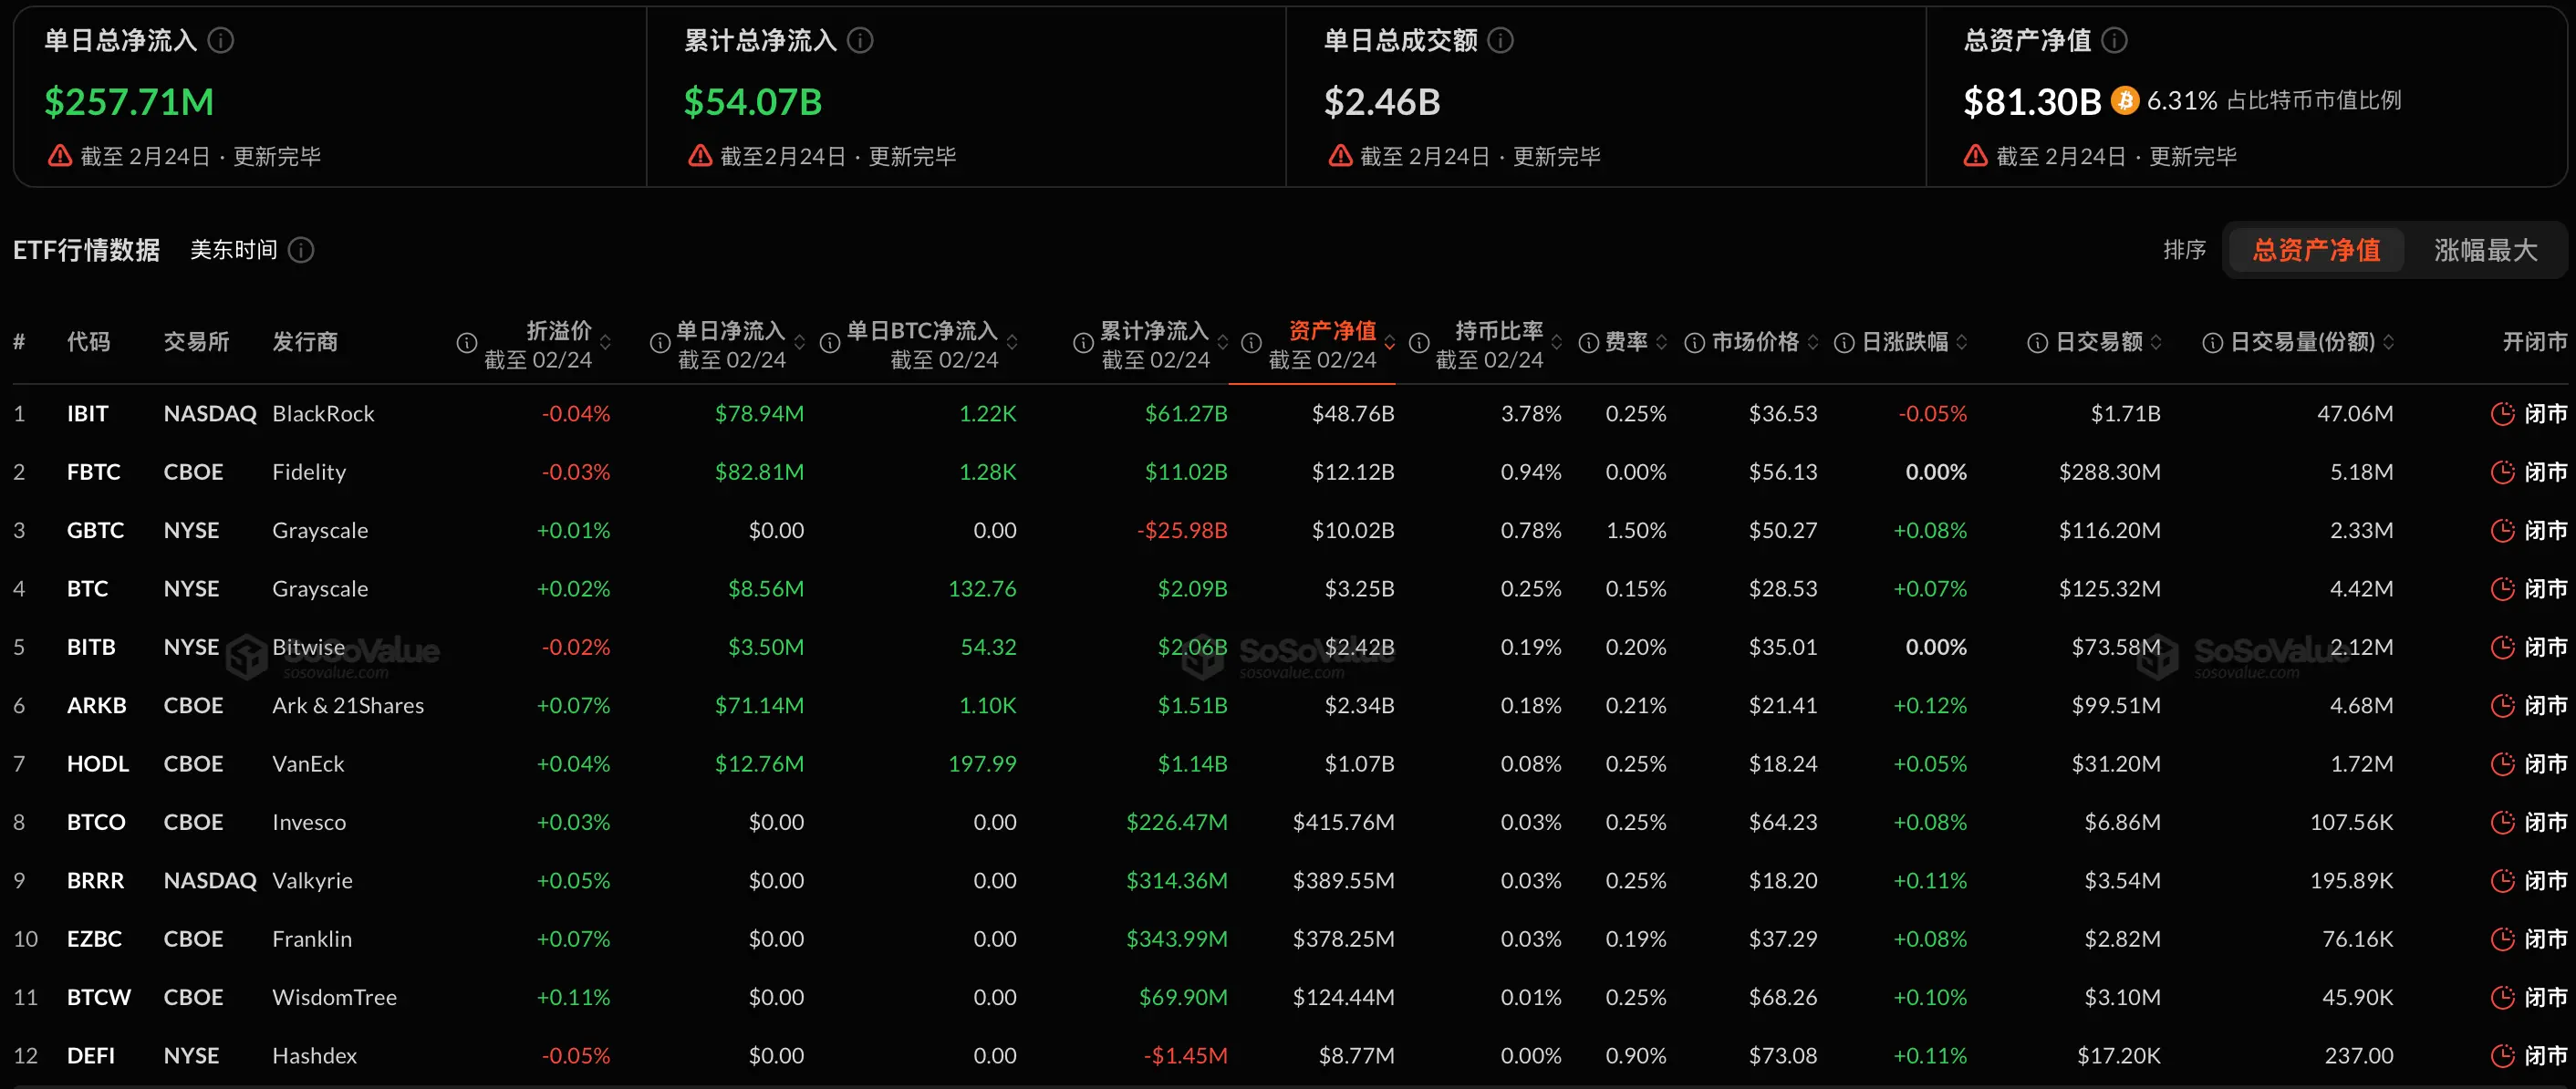Click info icon beside 累计总净流入

(860, 40)
